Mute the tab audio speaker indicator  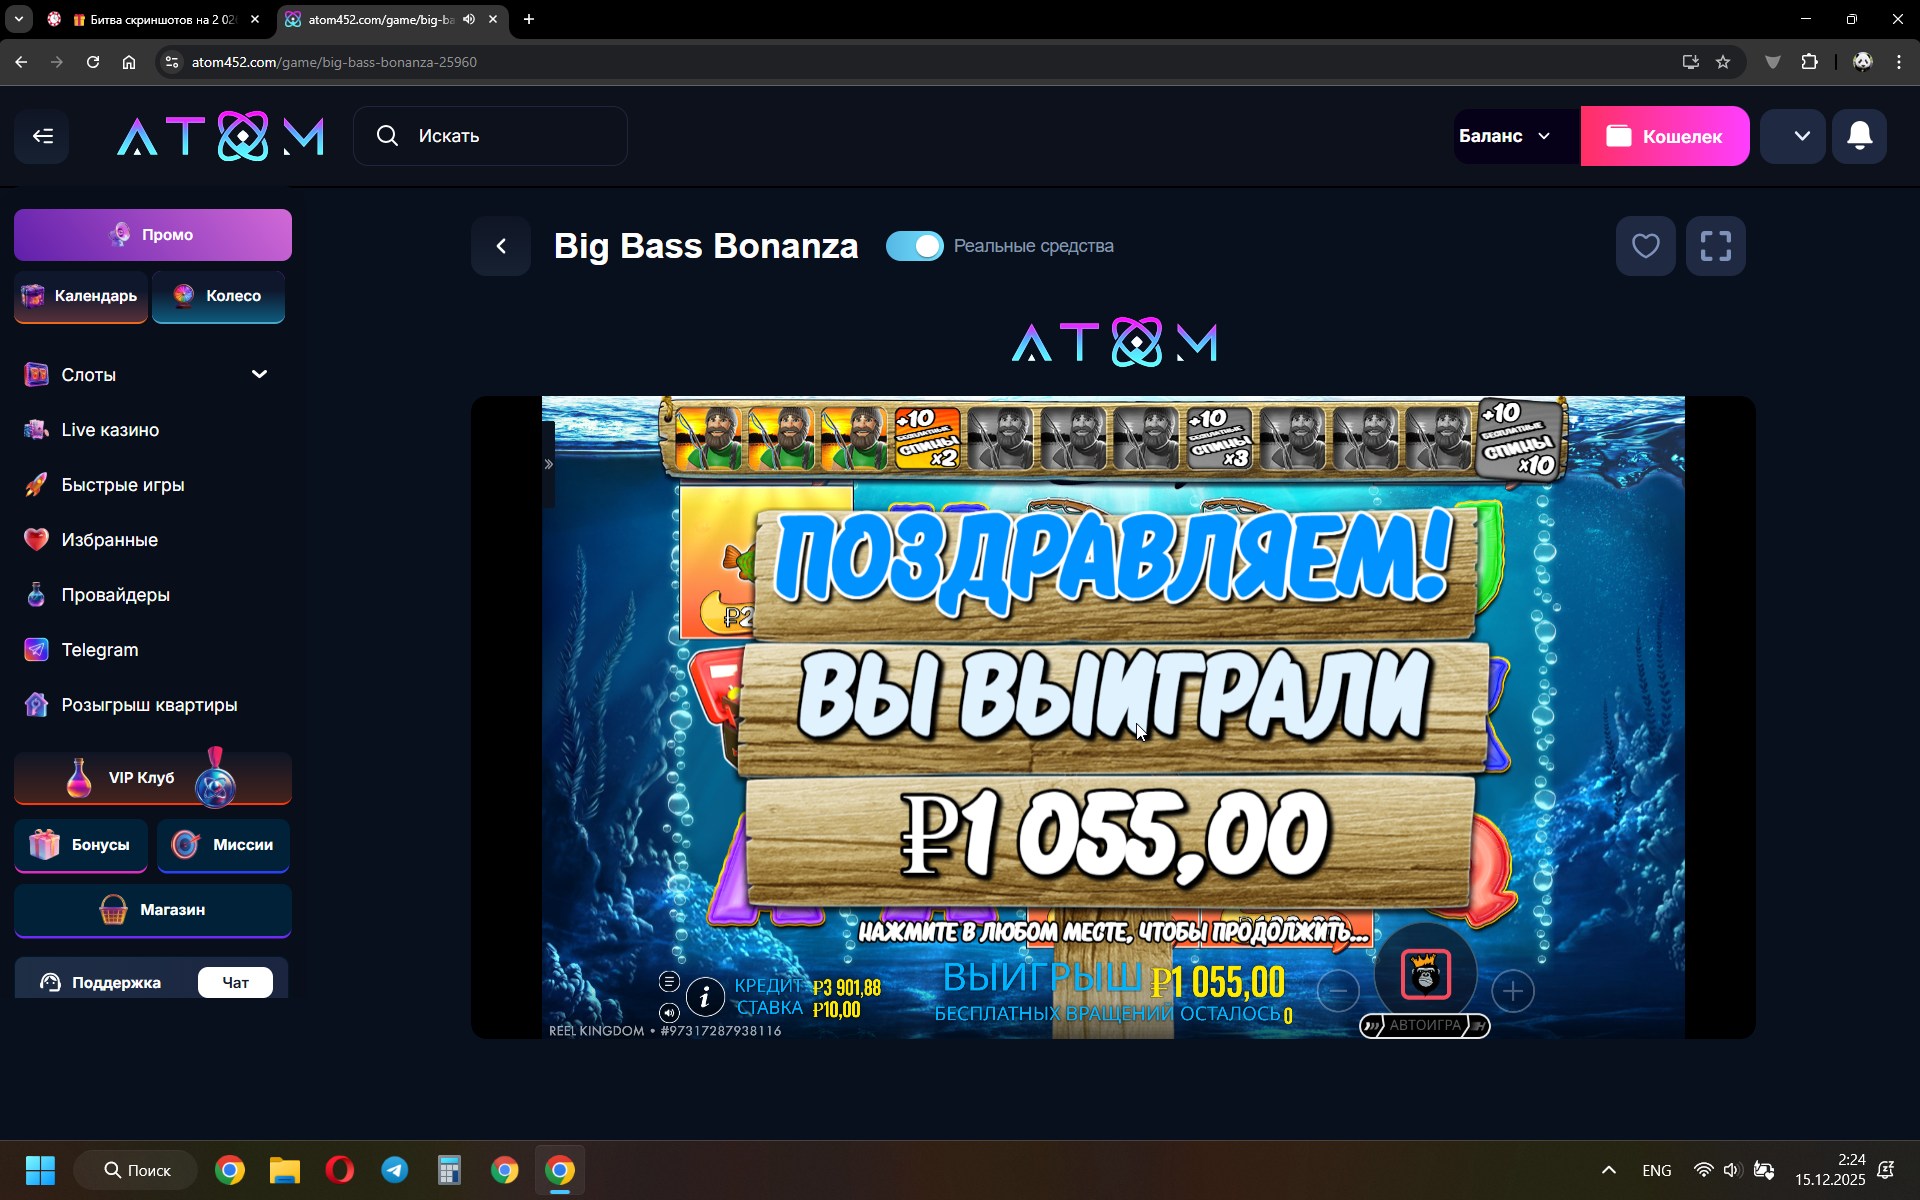tap(469, 19)
